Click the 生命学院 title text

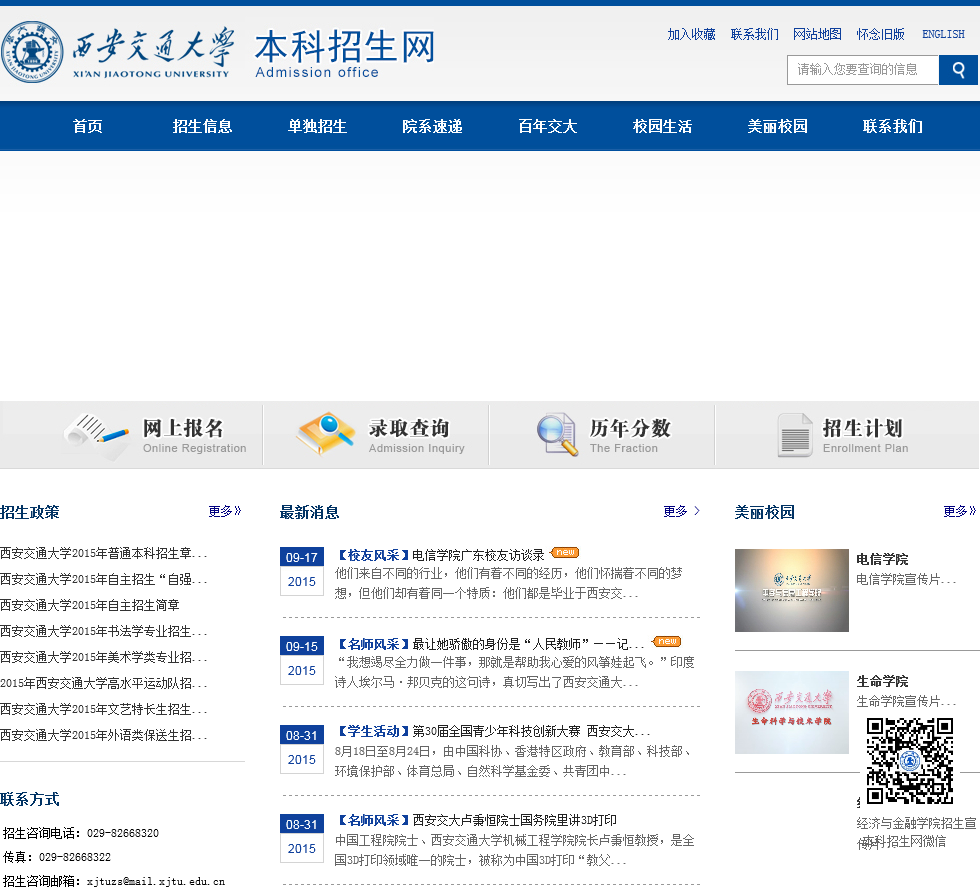(882, 681)
